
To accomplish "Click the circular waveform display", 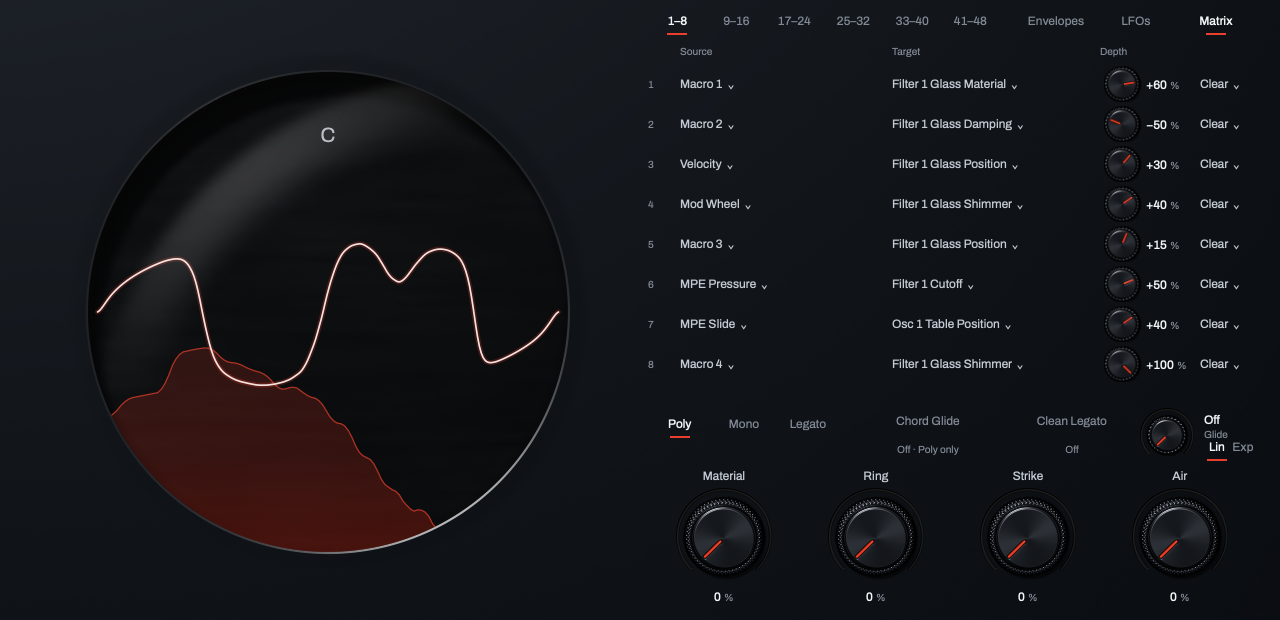I will 328,312.
